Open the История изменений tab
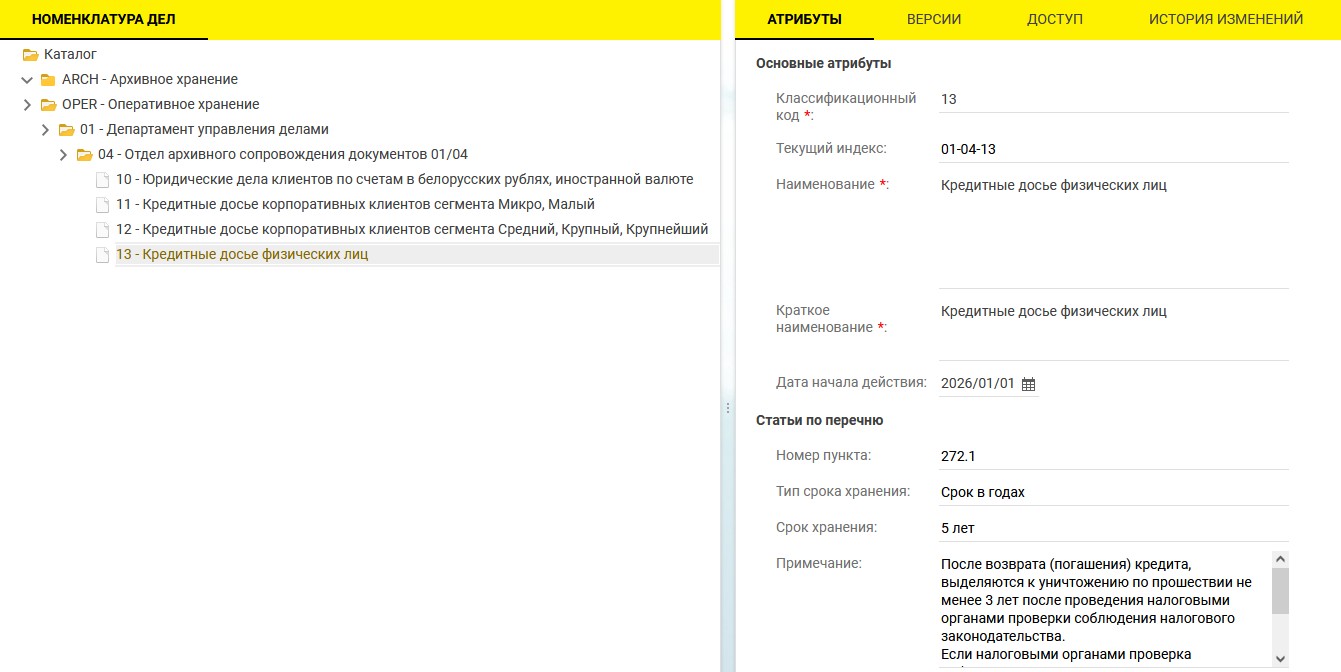The height and width of the screenshot is (672, 1341). pos(1226,19)
